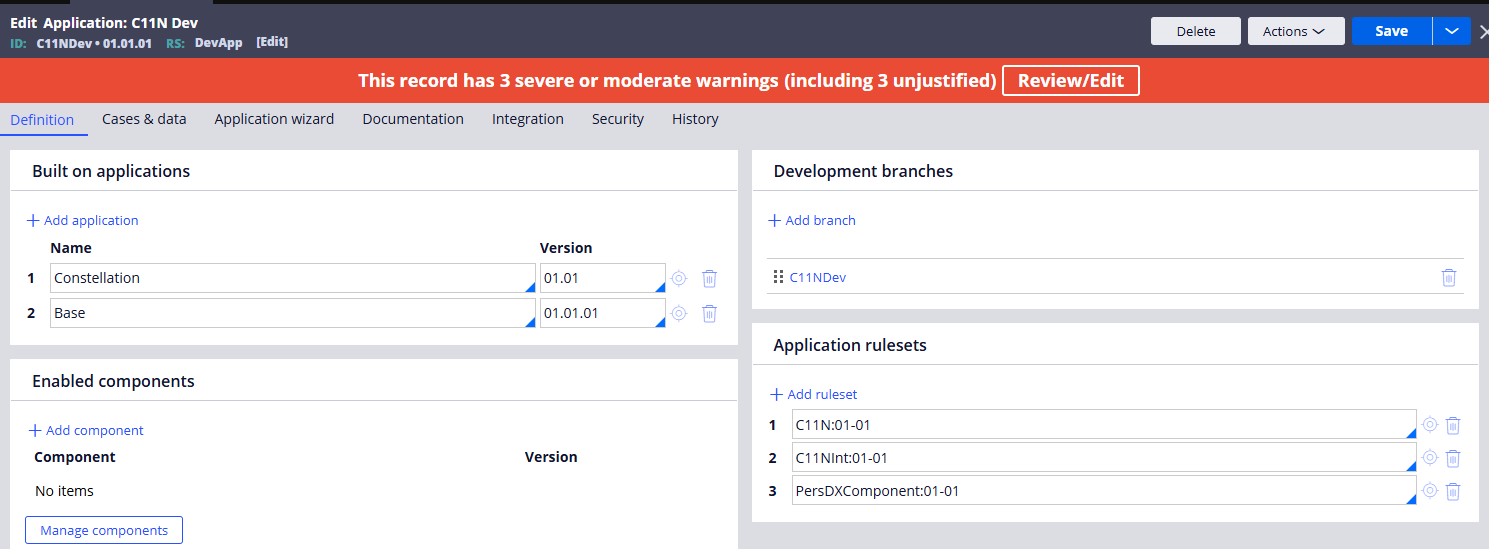Viewport: 1489px width, 549px height.
Task: Delete the Base built-on application row
Action: pos(709,313)
